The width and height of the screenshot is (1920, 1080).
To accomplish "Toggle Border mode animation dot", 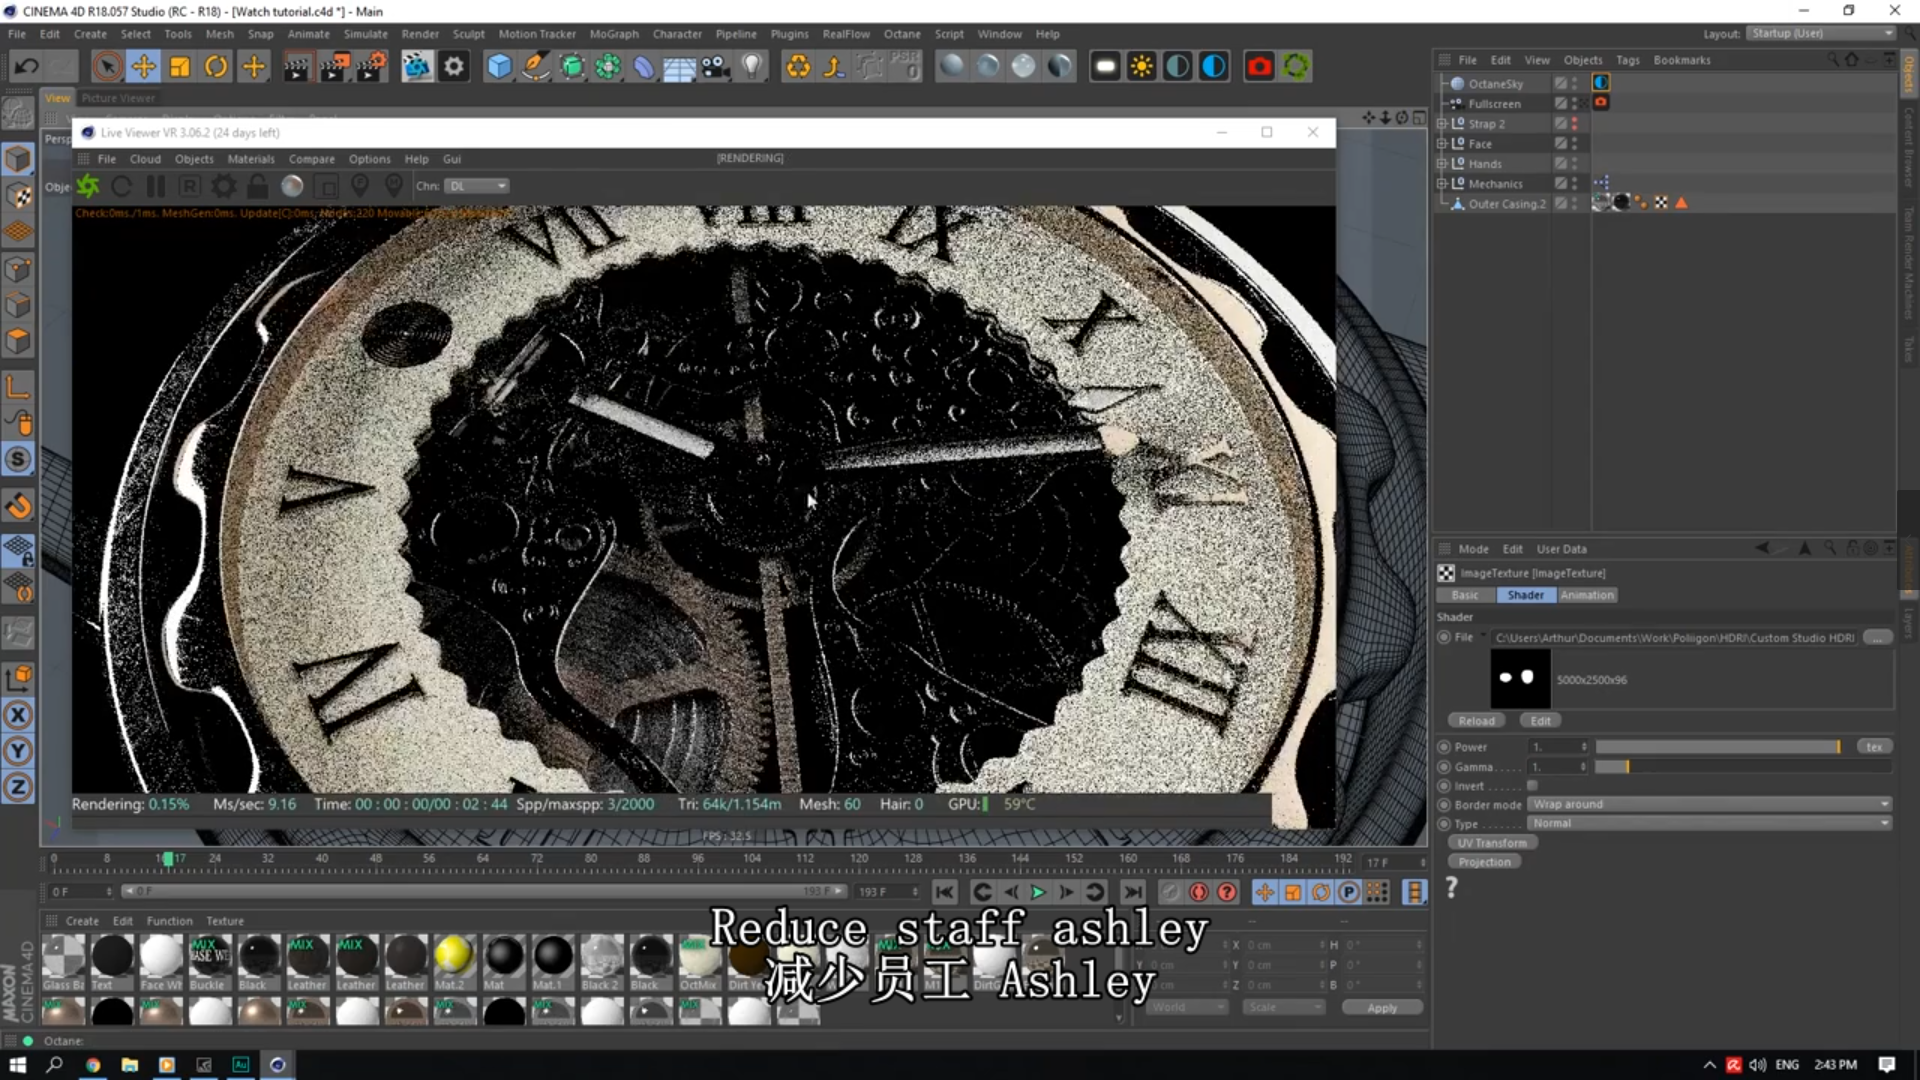I will point(1444,805).
